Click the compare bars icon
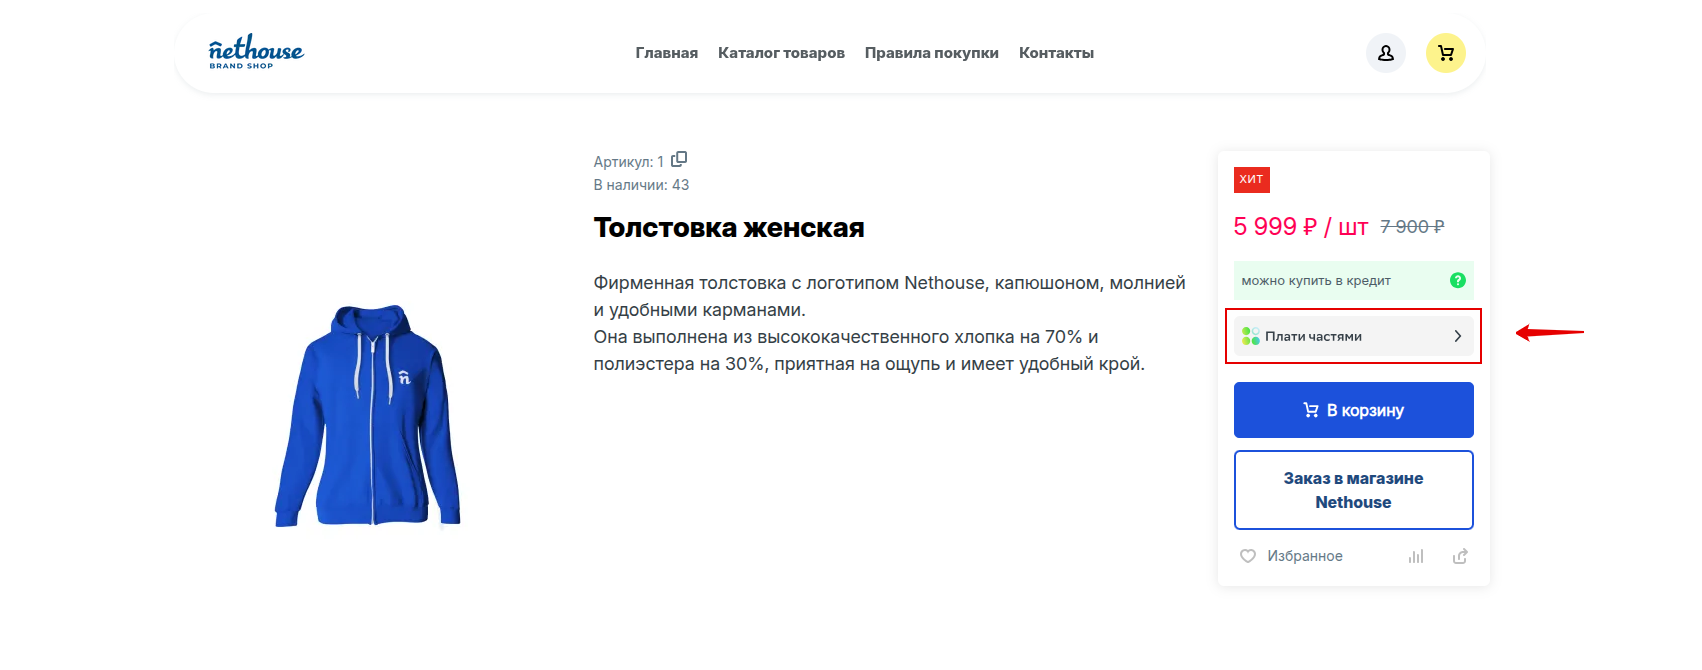The height and width of the screenshot is (670, 1702). [1416, 556]
